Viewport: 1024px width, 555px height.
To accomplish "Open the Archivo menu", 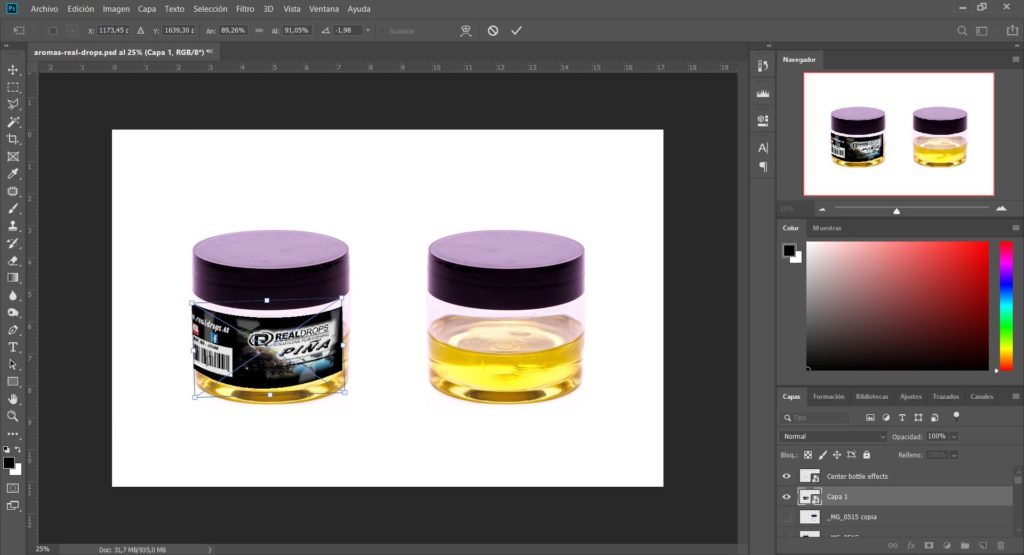I will tap(44, 9).
